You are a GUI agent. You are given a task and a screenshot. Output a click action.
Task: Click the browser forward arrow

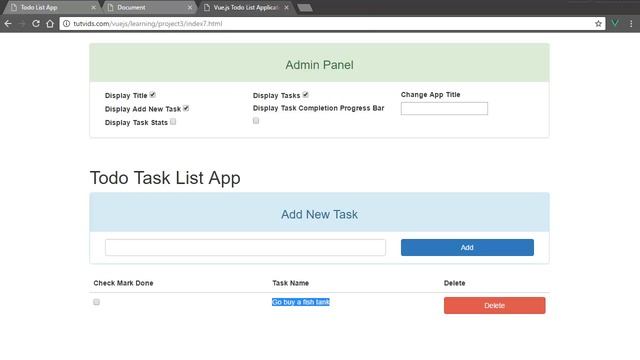click(x=22, y=24)
